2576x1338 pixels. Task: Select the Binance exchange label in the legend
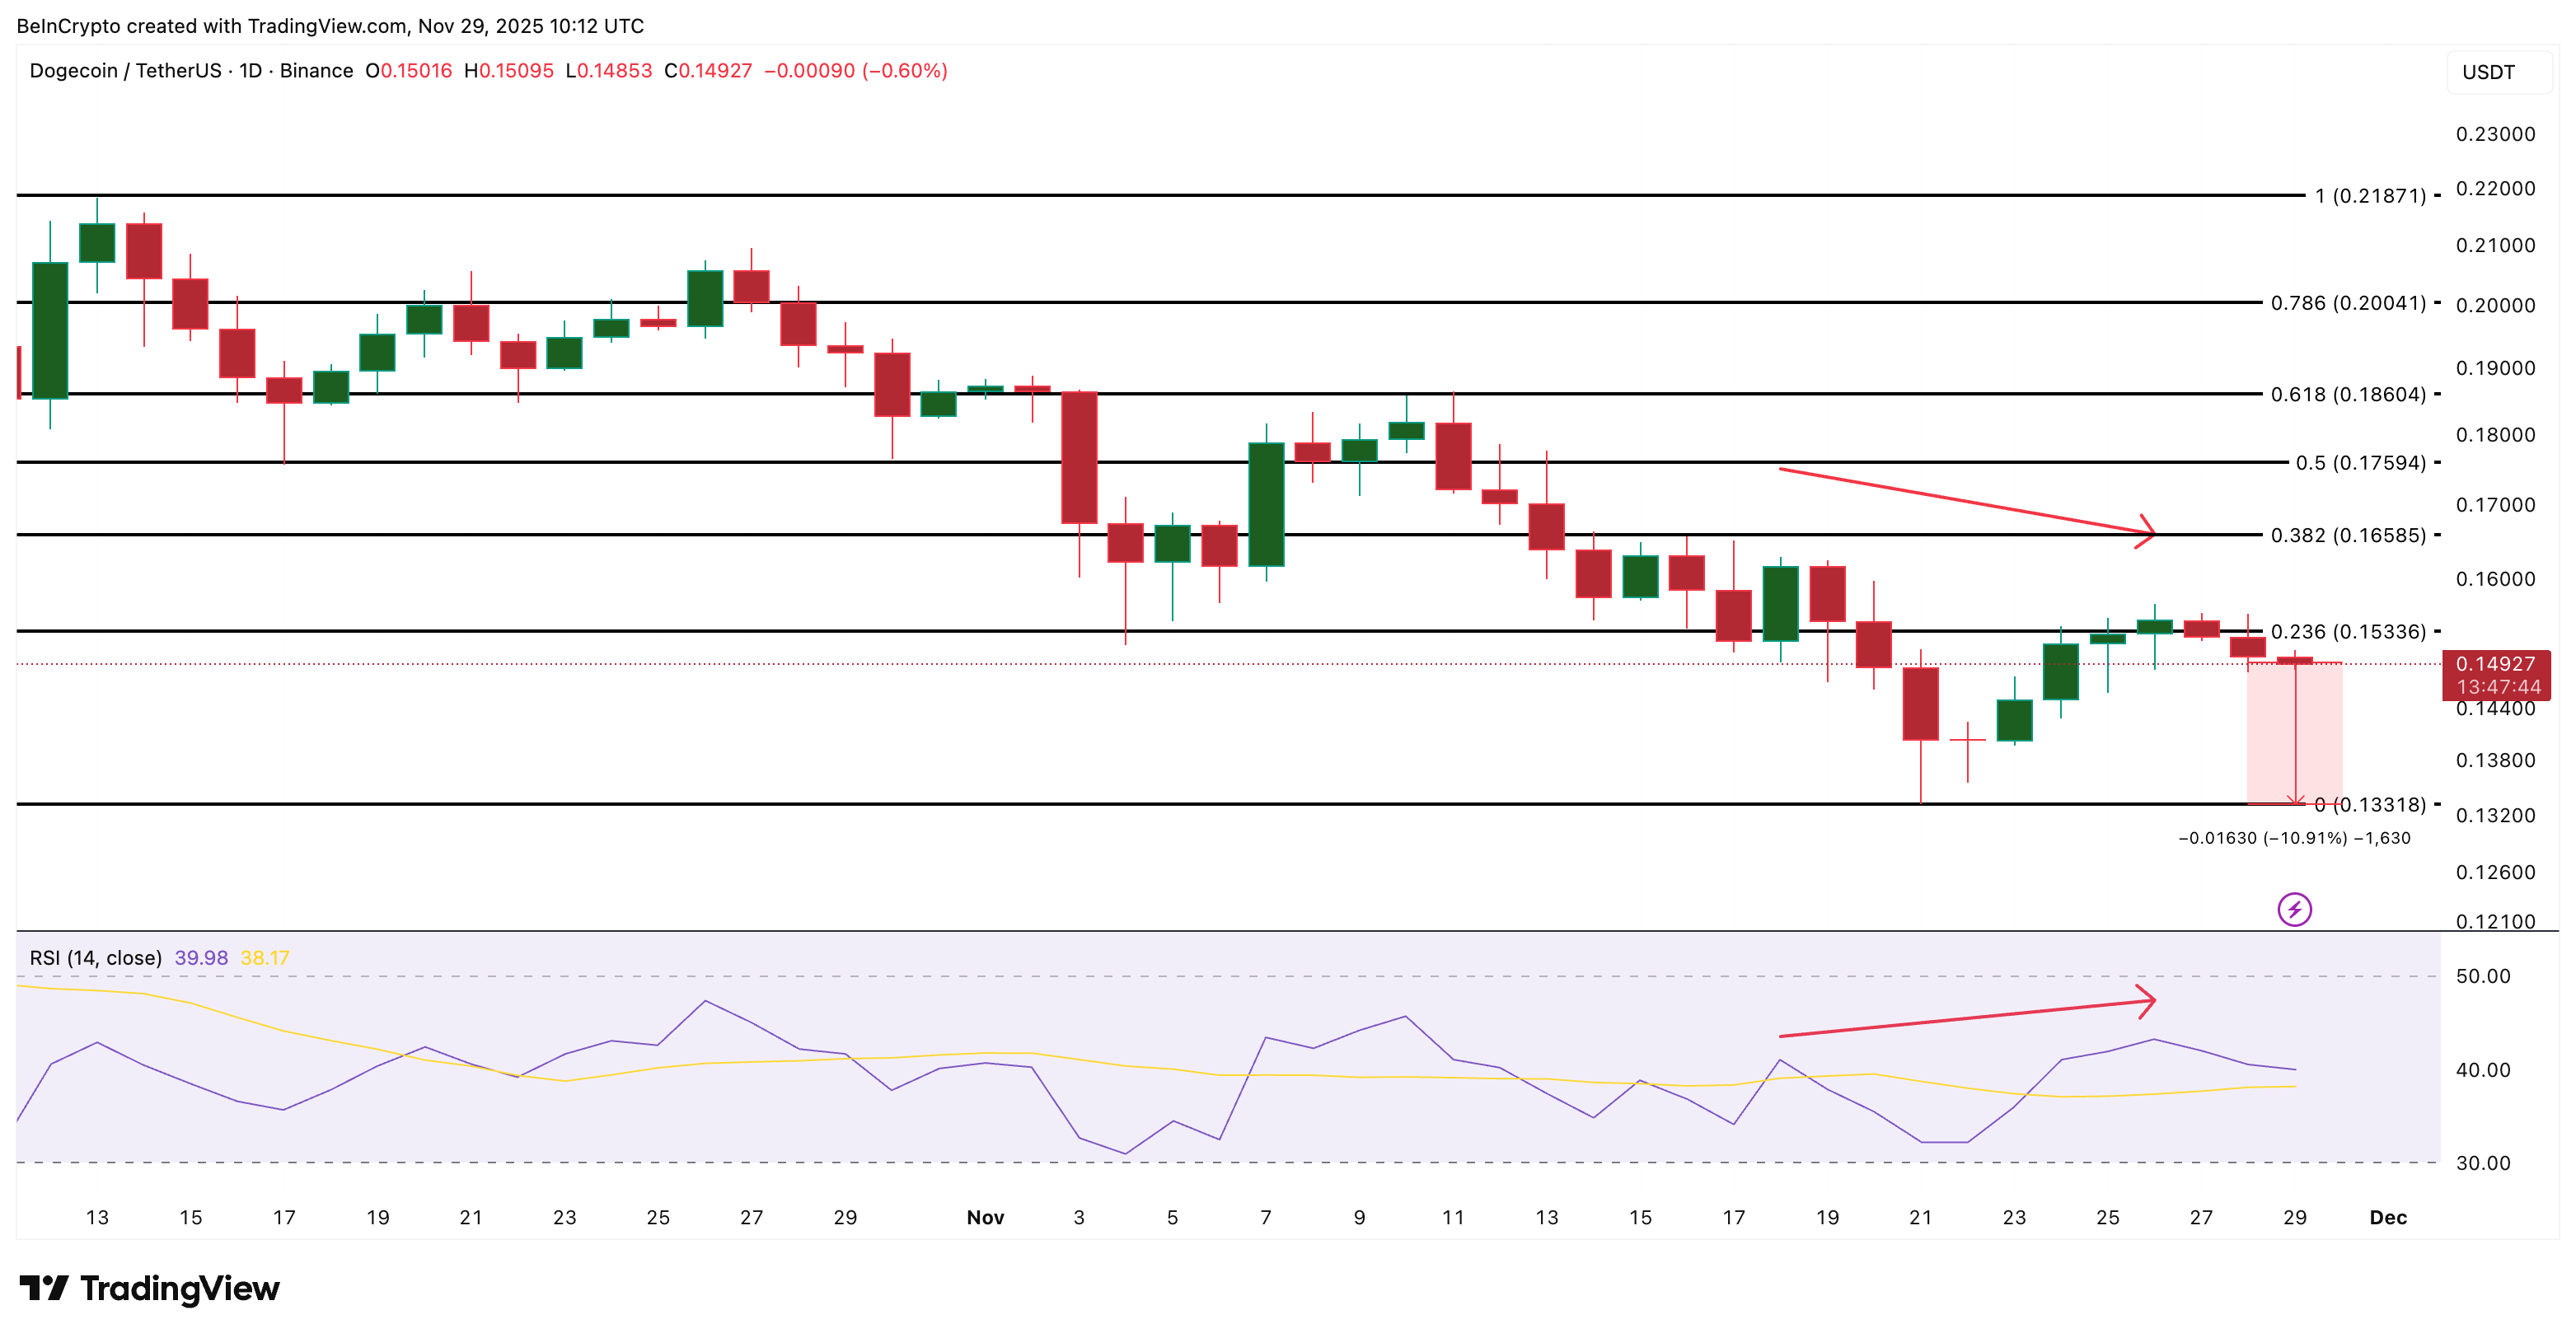(316, 71)
